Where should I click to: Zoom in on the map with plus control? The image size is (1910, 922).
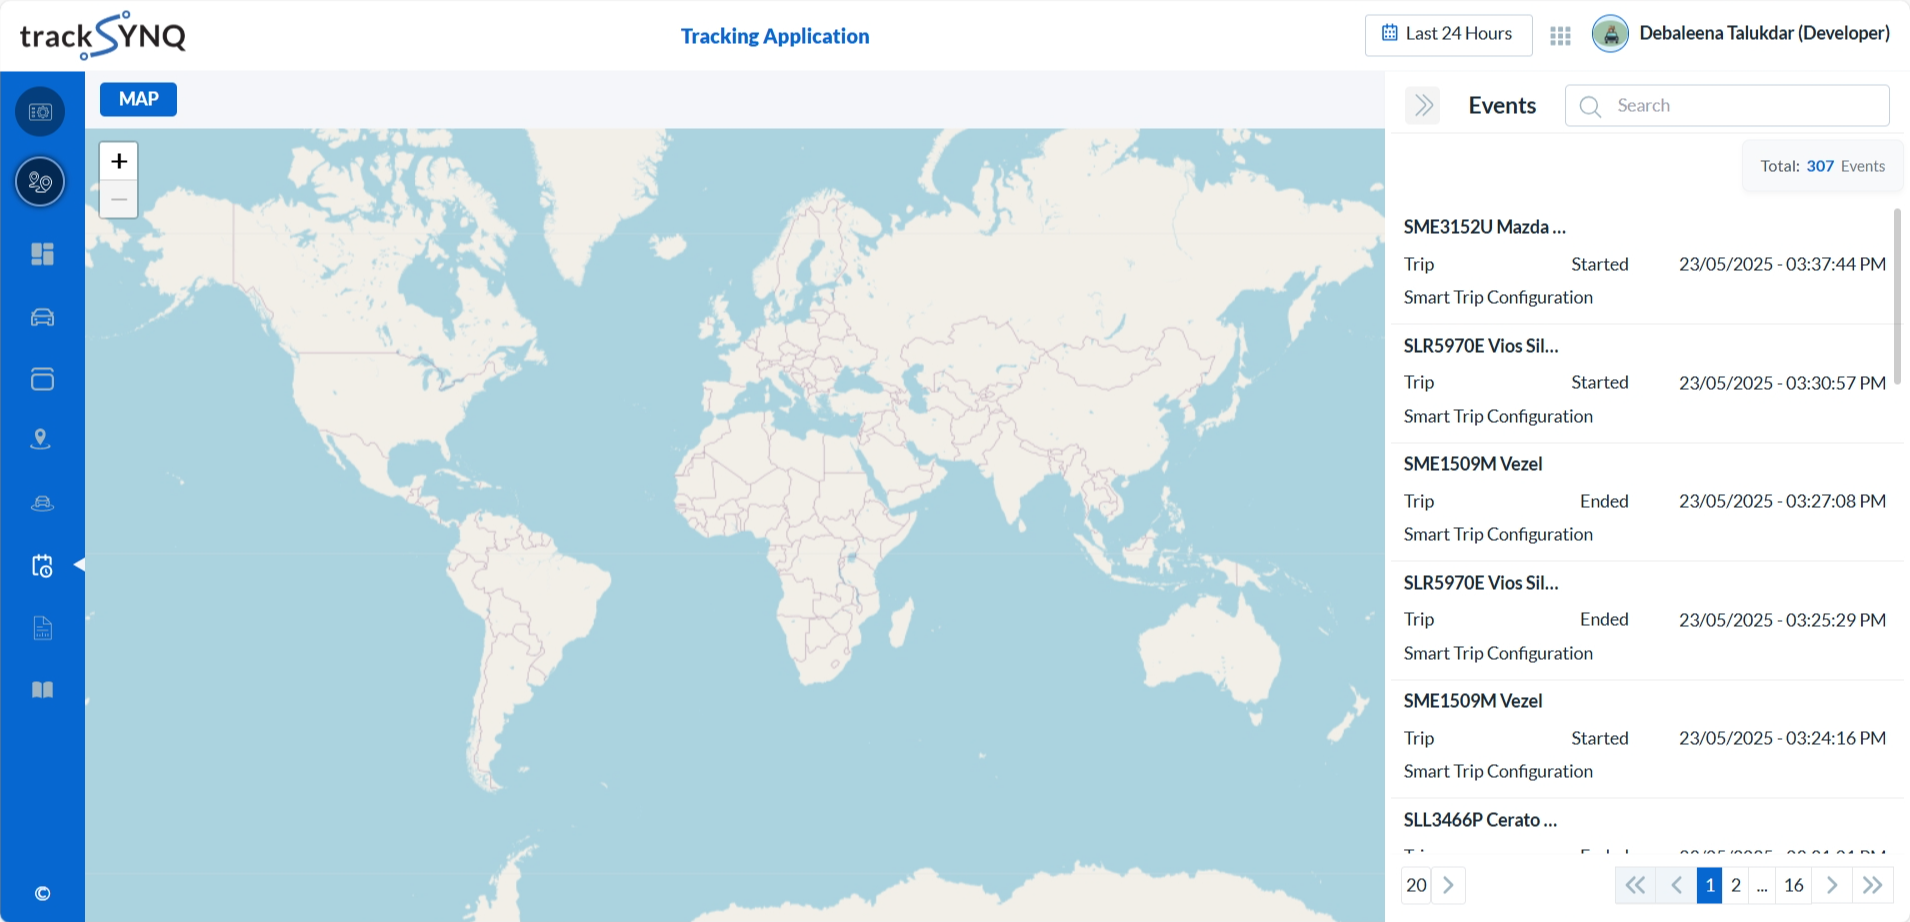118,160
